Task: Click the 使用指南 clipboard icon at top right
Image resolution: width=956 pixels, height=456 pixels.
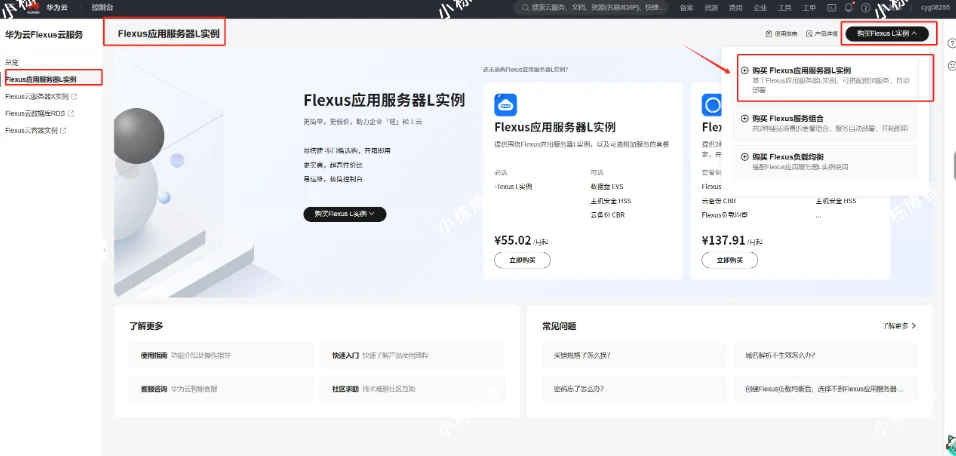Action: (769, 34)
